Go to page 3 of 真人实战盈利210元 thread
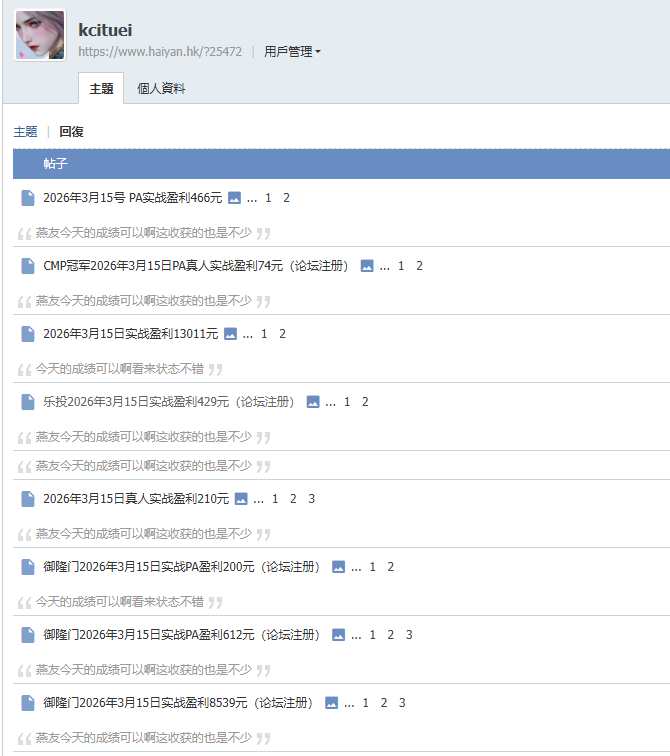Image resolution: width=670 pixels, height=756 pixels. 312,499
